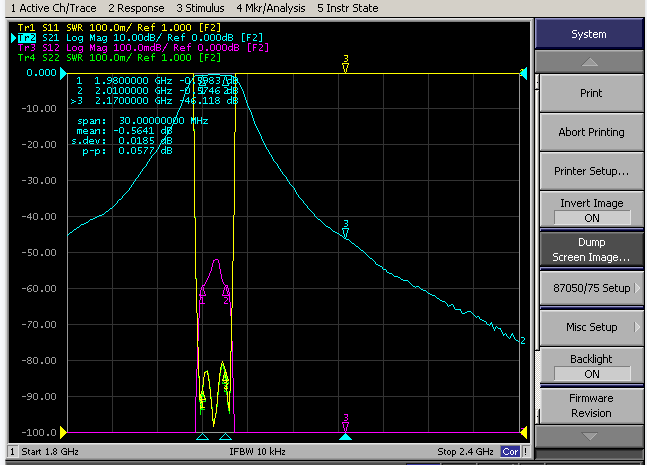The height and width of the screenshot is (465, 647).
Task: Open the Instr State menu
Action: pyautogui.click(x=348, y=8)
